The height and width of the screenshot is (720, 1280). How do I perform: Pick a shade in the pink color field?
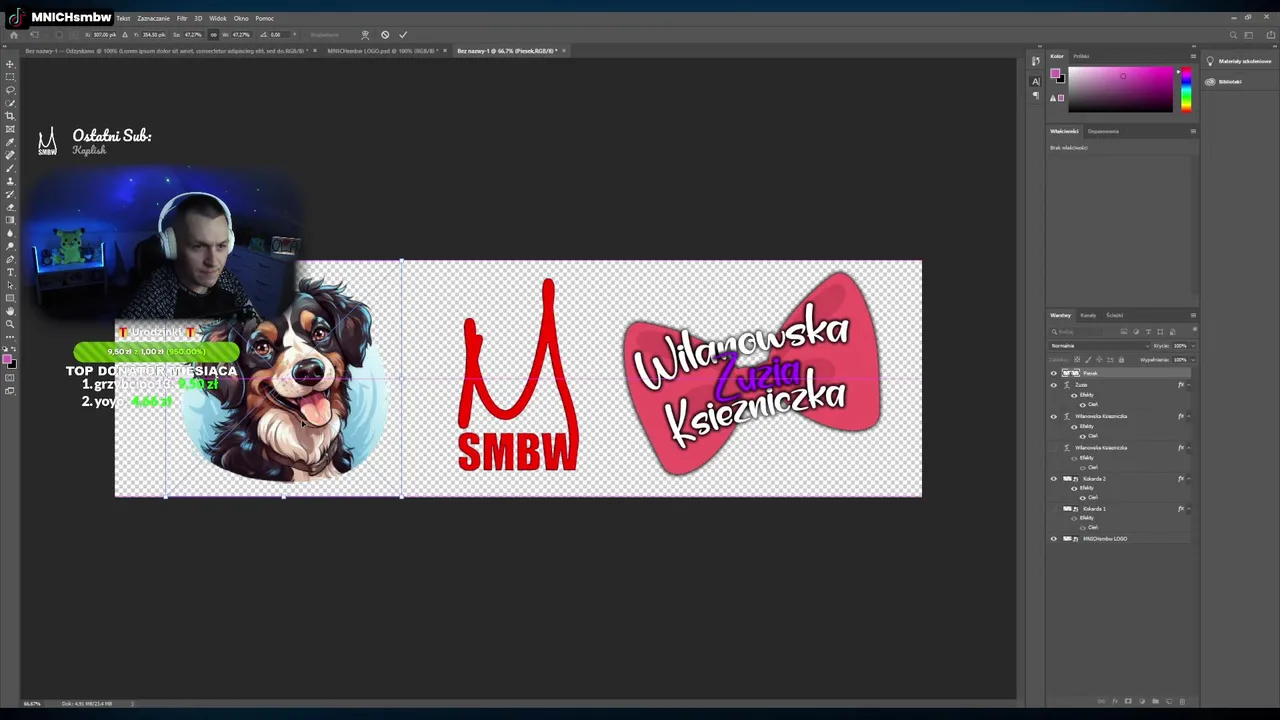pos(1120,90)
